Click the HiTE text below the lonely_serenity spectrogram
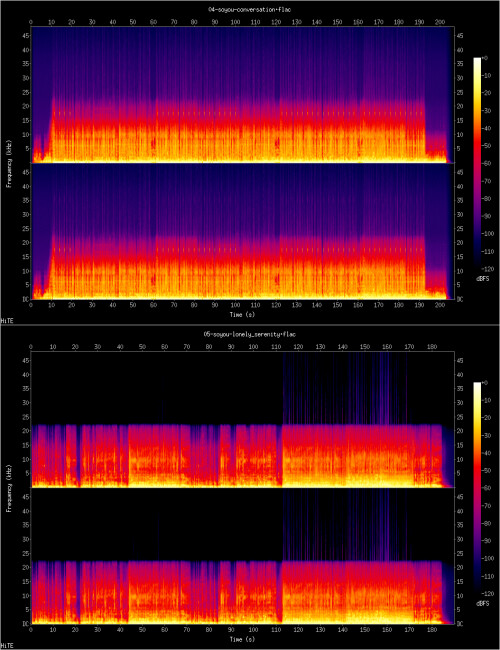 [6, 646]
